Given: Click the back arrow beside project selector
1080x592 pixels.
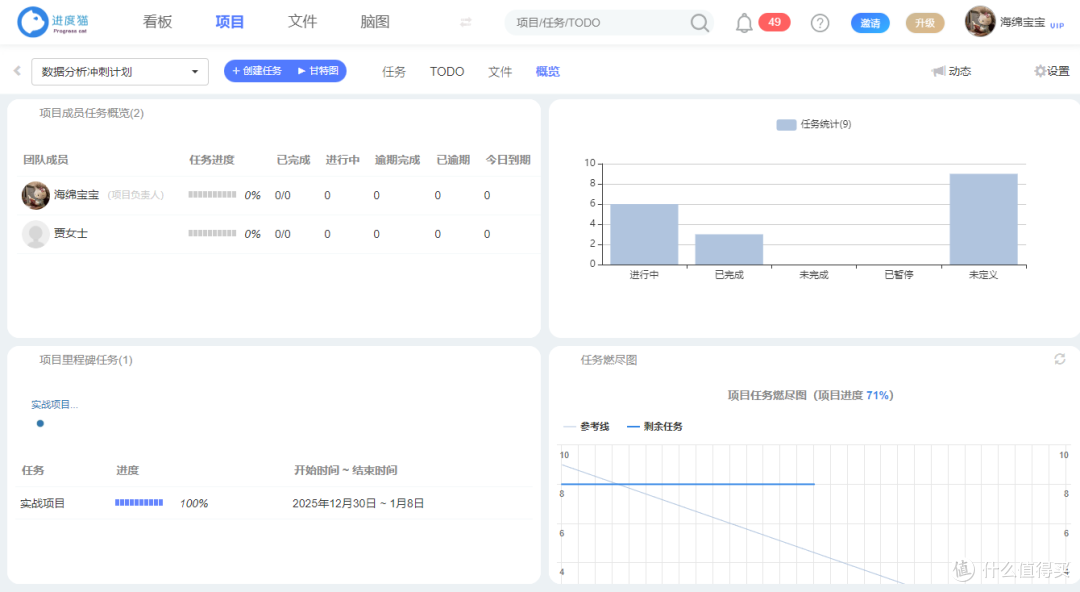Looking at the screenshot, I should (x=17, y=70).
